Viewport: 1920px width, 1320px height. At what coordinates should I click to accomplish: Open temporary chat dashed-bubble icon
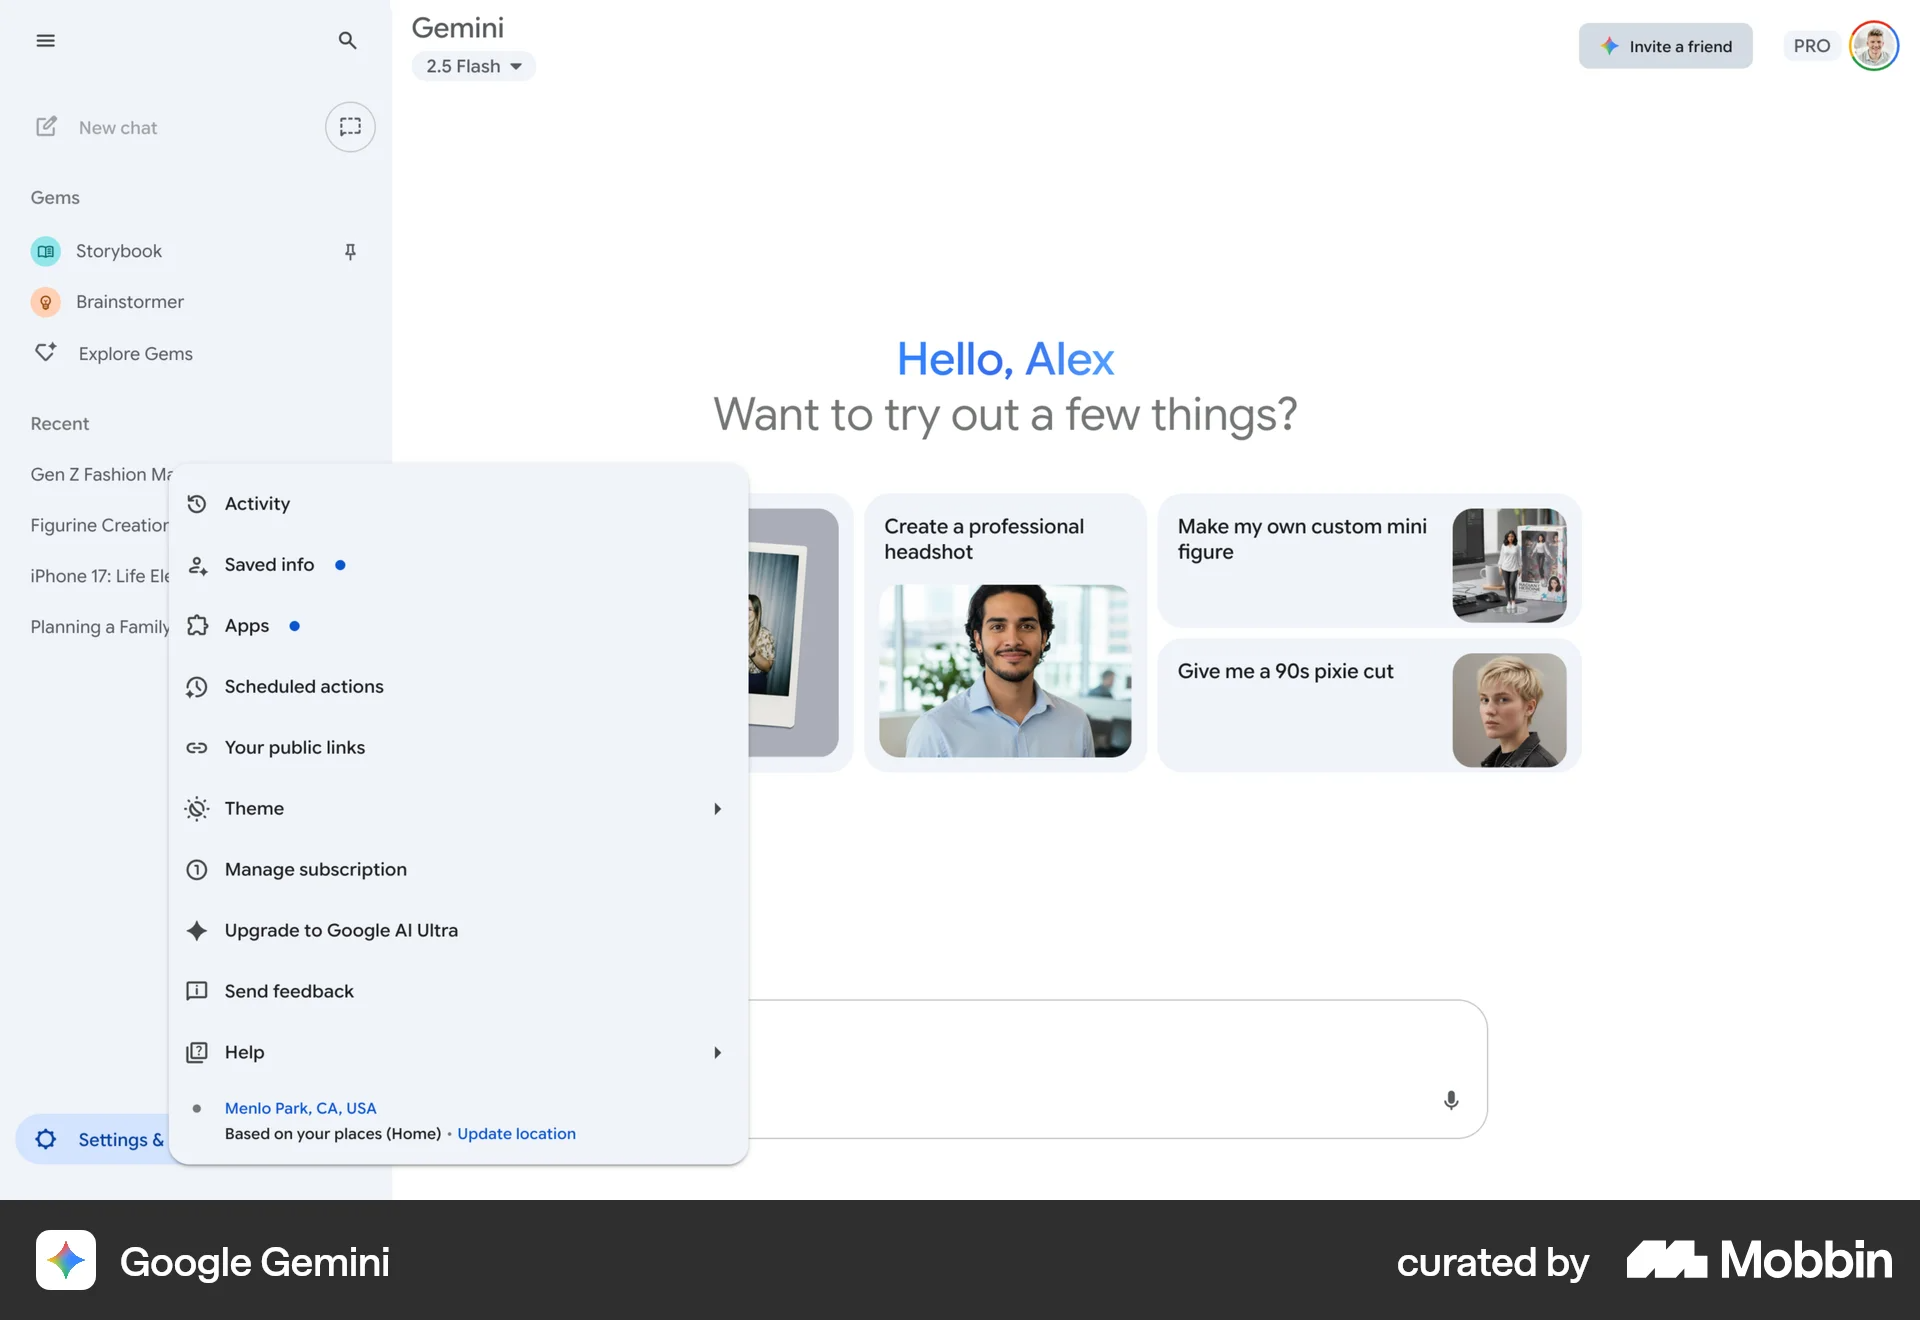[x=350, y=127]
